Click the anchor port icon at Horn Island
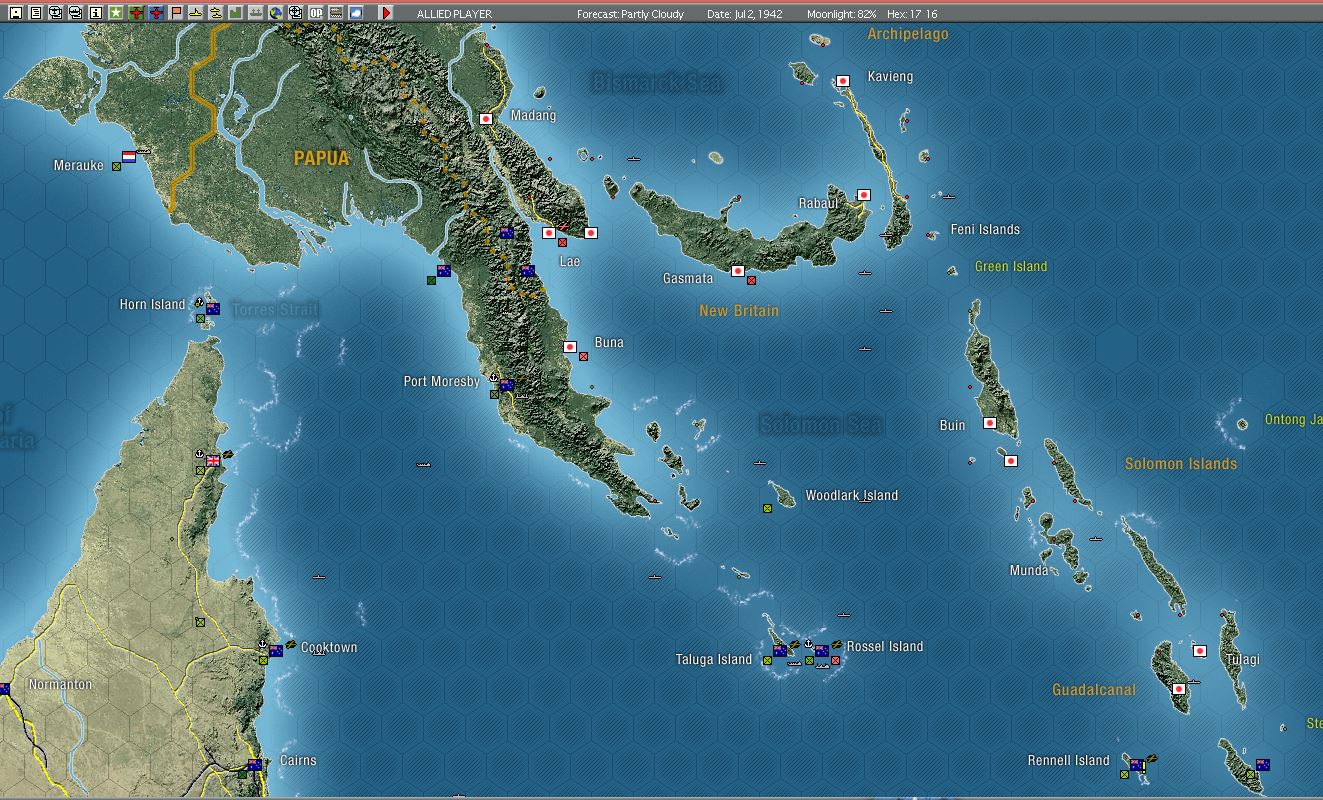This screenshot has height=800, width=1323. [200, 301]
